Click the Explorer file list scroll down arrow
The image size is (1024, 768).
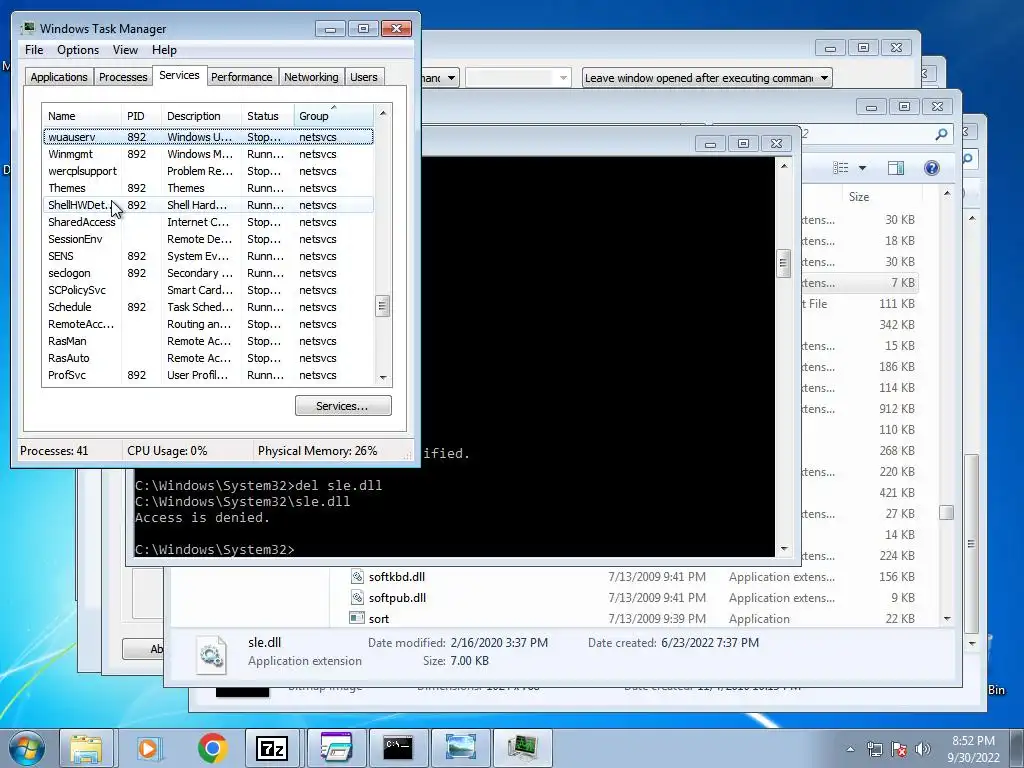point(947,618)
